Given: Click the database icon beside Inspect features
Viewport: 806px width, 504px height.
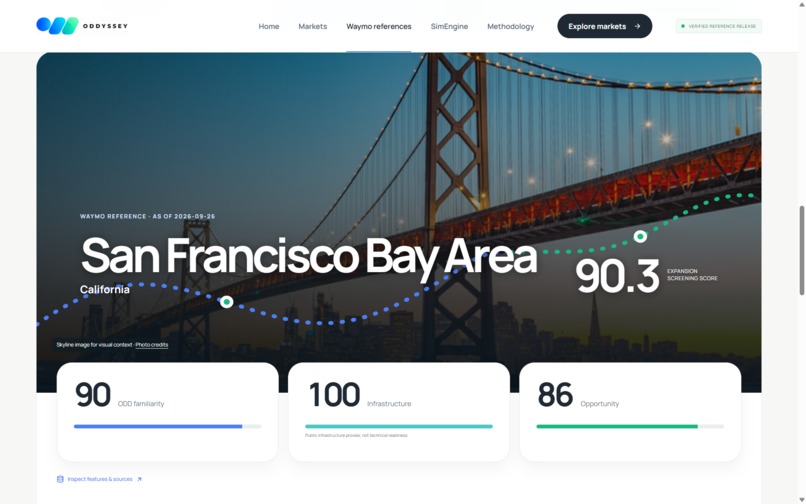Looking at the screenshot, I should 60,479.
